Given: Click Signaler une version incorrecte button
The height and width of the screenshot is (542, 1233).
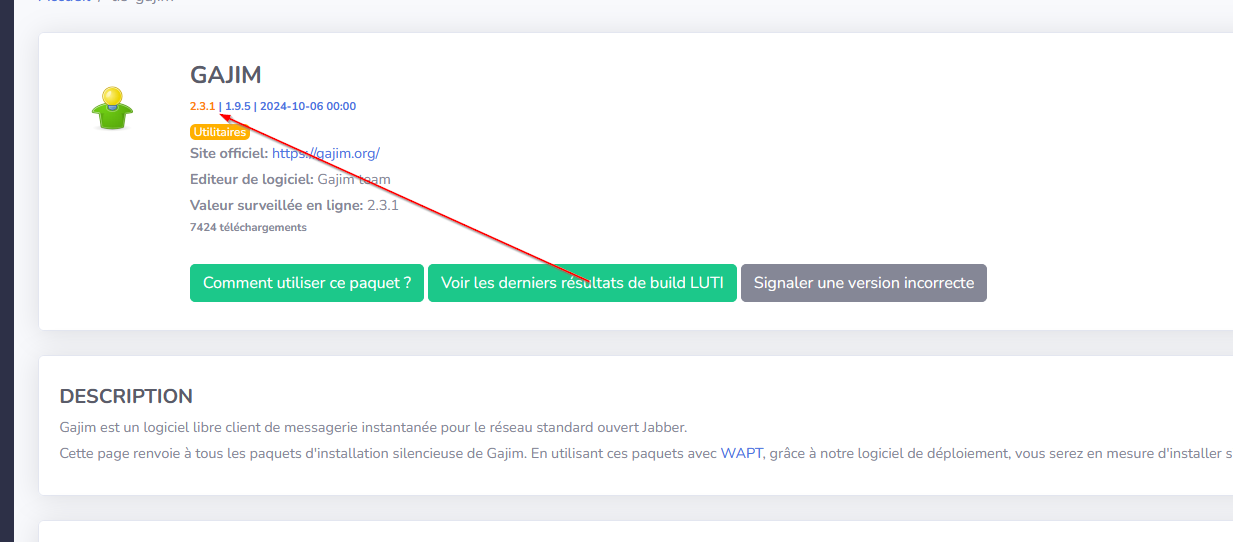Looking at the screenshot, I should (864, 283).
